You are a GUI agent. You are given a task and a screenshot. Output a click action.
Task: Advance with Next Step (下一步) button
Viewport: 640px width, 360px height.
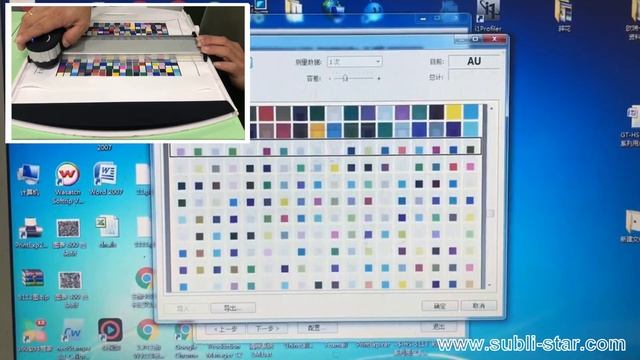267,328
